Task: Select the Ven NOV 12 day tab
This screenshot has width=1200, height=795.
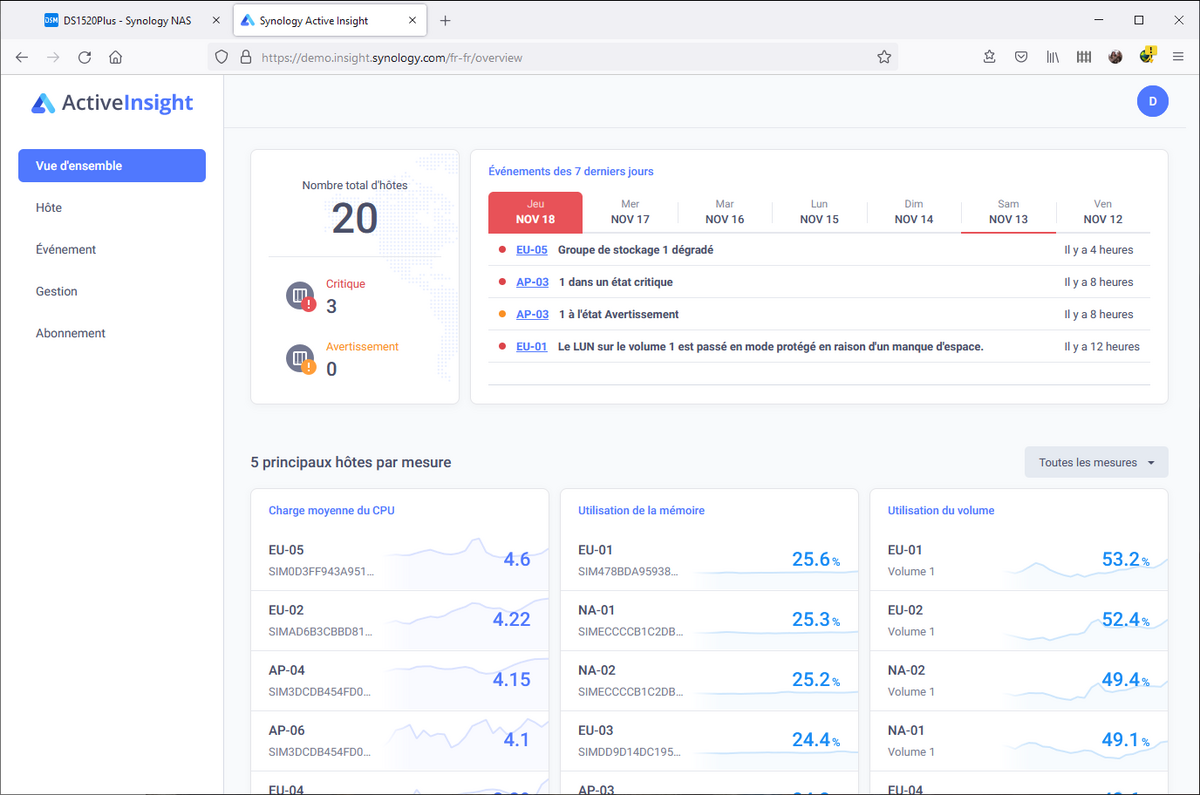Action: pos(1103,212)
